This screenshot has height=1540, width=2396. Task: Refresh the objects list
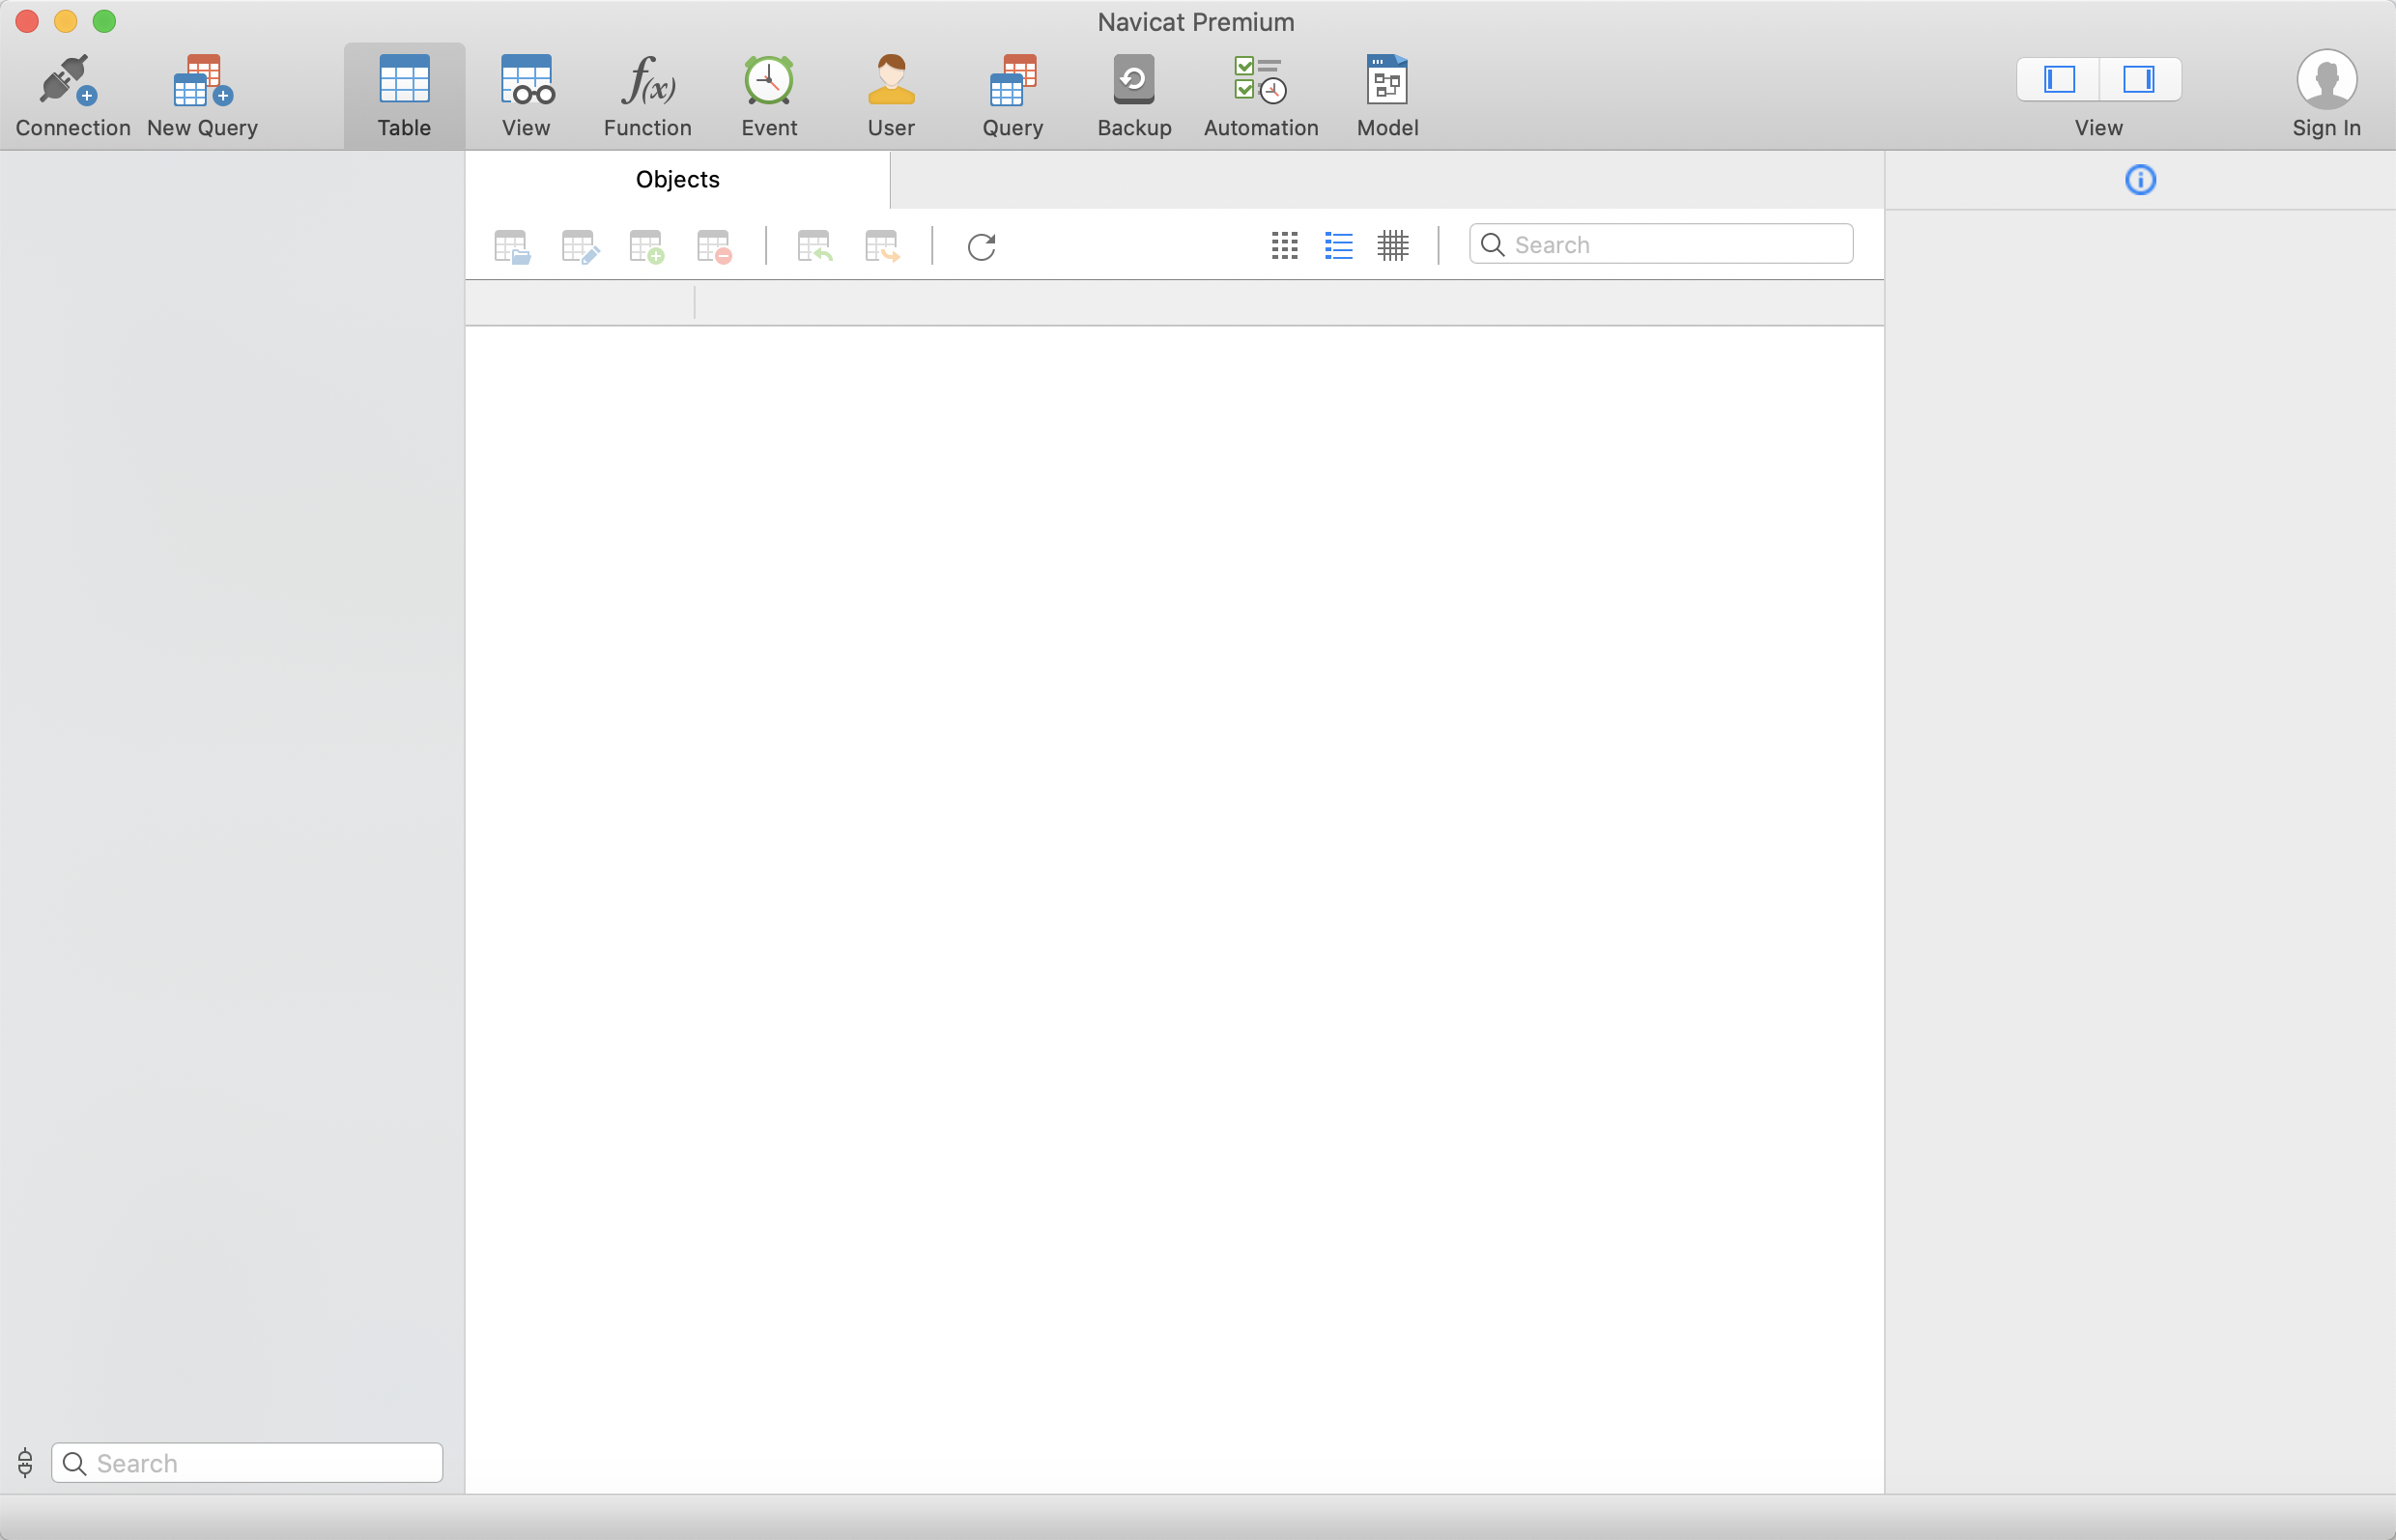(981, 247)
